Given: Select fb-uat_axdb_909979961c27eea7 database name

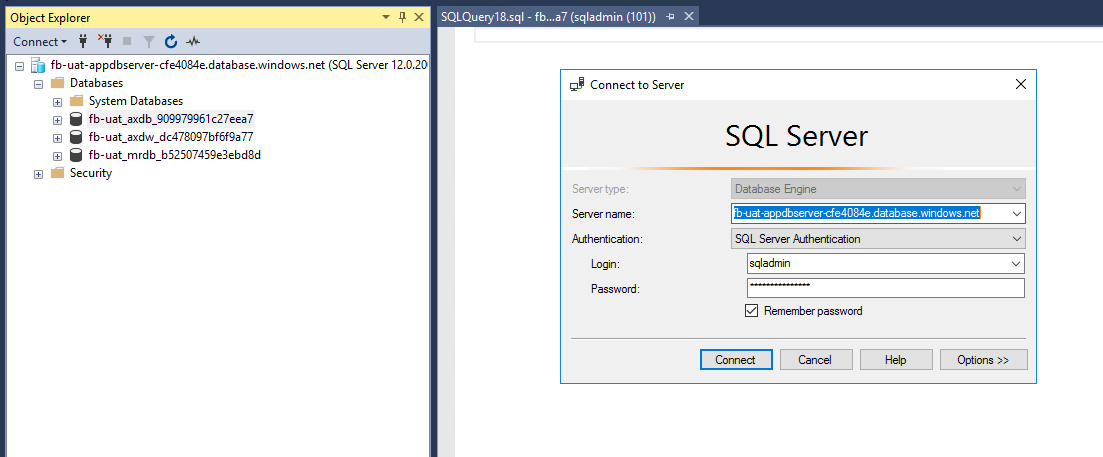Looking at the screenshot, I should click(x=171, y=119).
